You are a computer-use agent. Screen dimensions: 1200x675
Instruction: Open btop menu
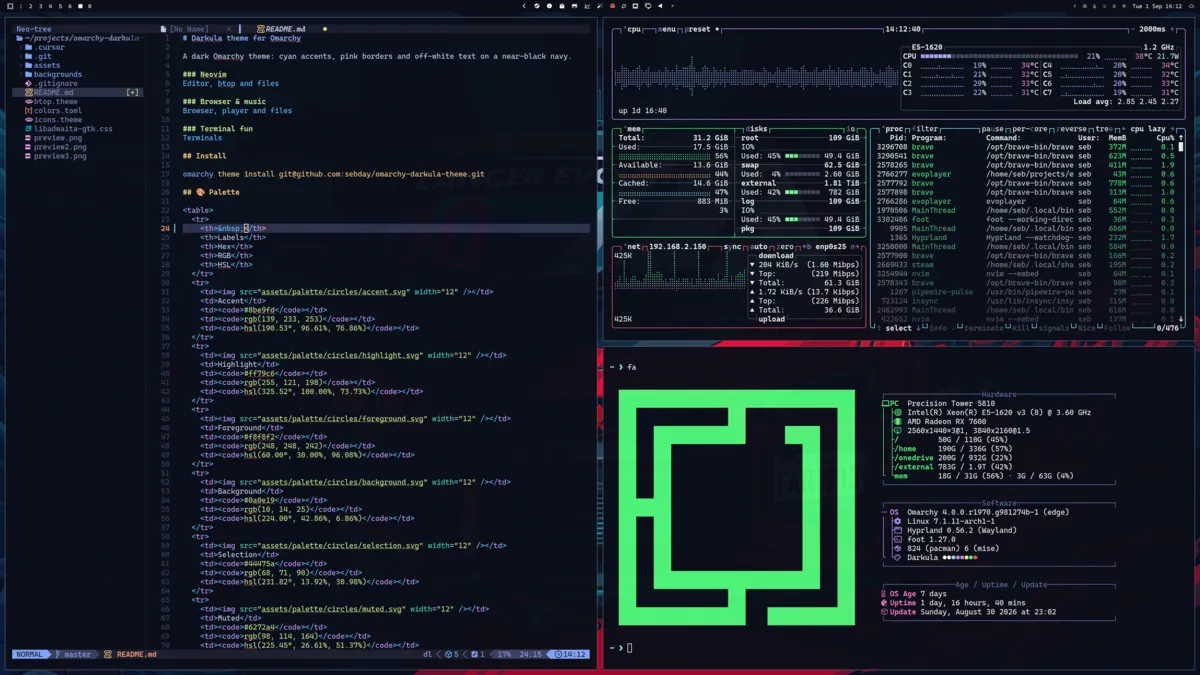(x=668, y=29)
